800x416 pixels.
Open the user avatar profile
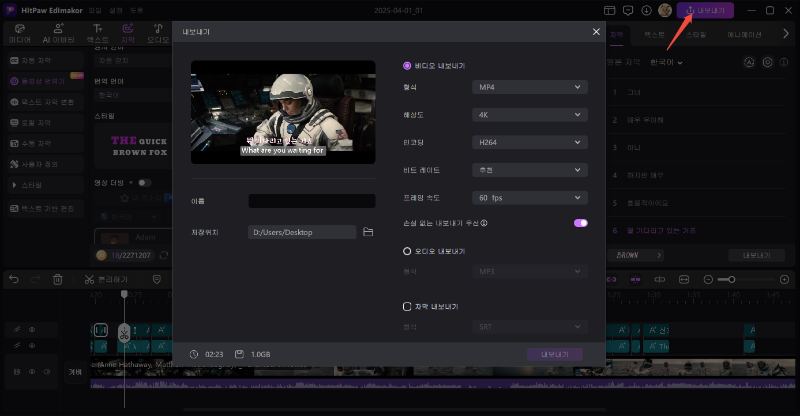(665, 10)
